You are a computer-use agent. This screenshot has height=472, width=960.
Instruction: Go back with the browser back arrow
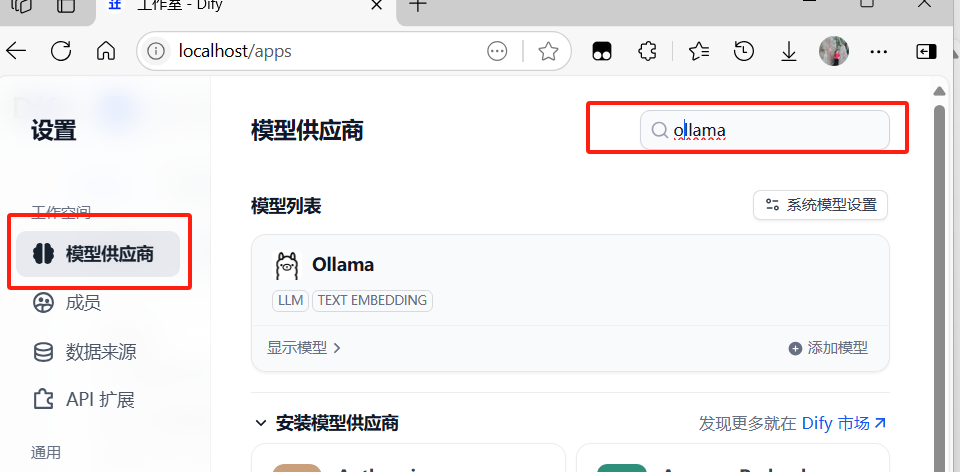[17, 51]
